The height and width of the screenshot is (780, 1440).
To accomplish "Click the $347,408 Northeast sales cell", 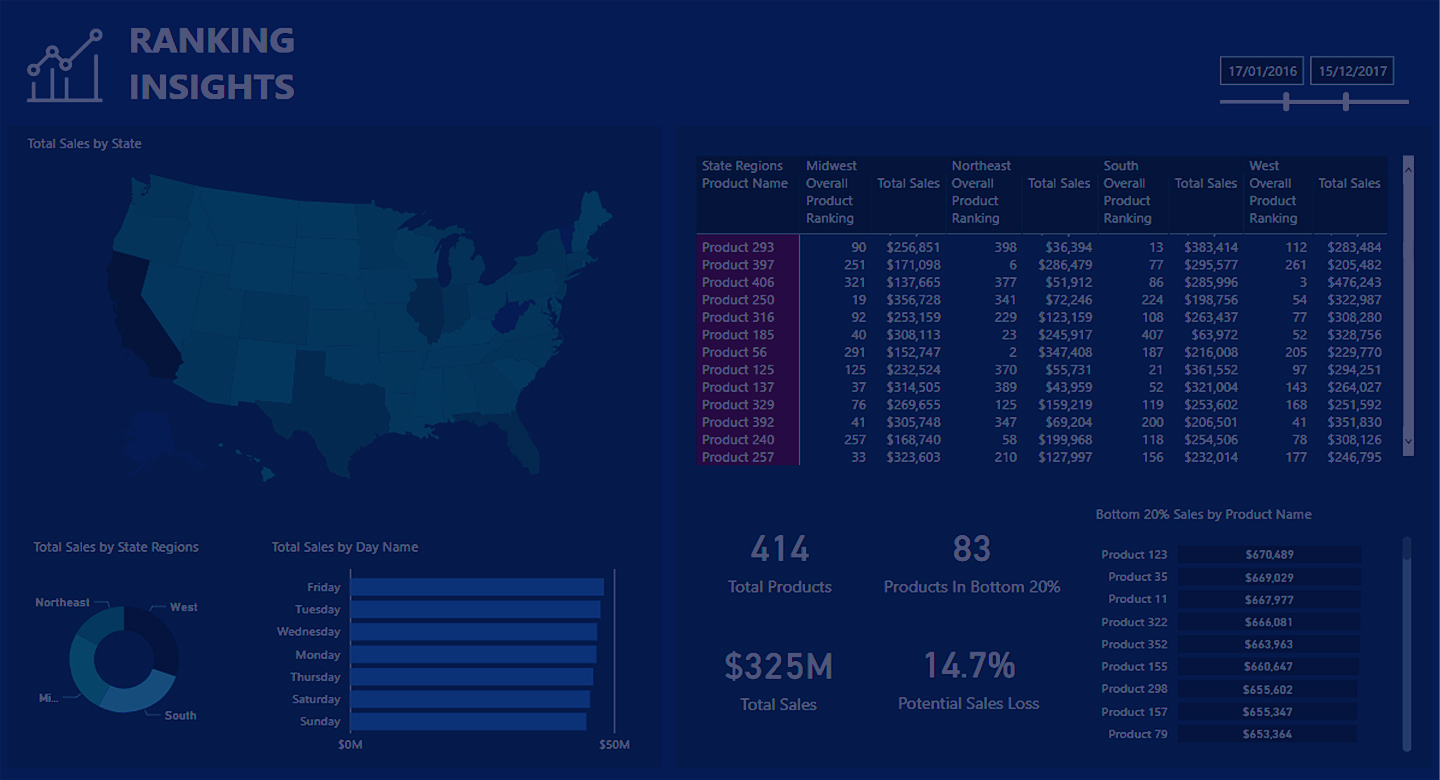I will tap(1065, 352).
